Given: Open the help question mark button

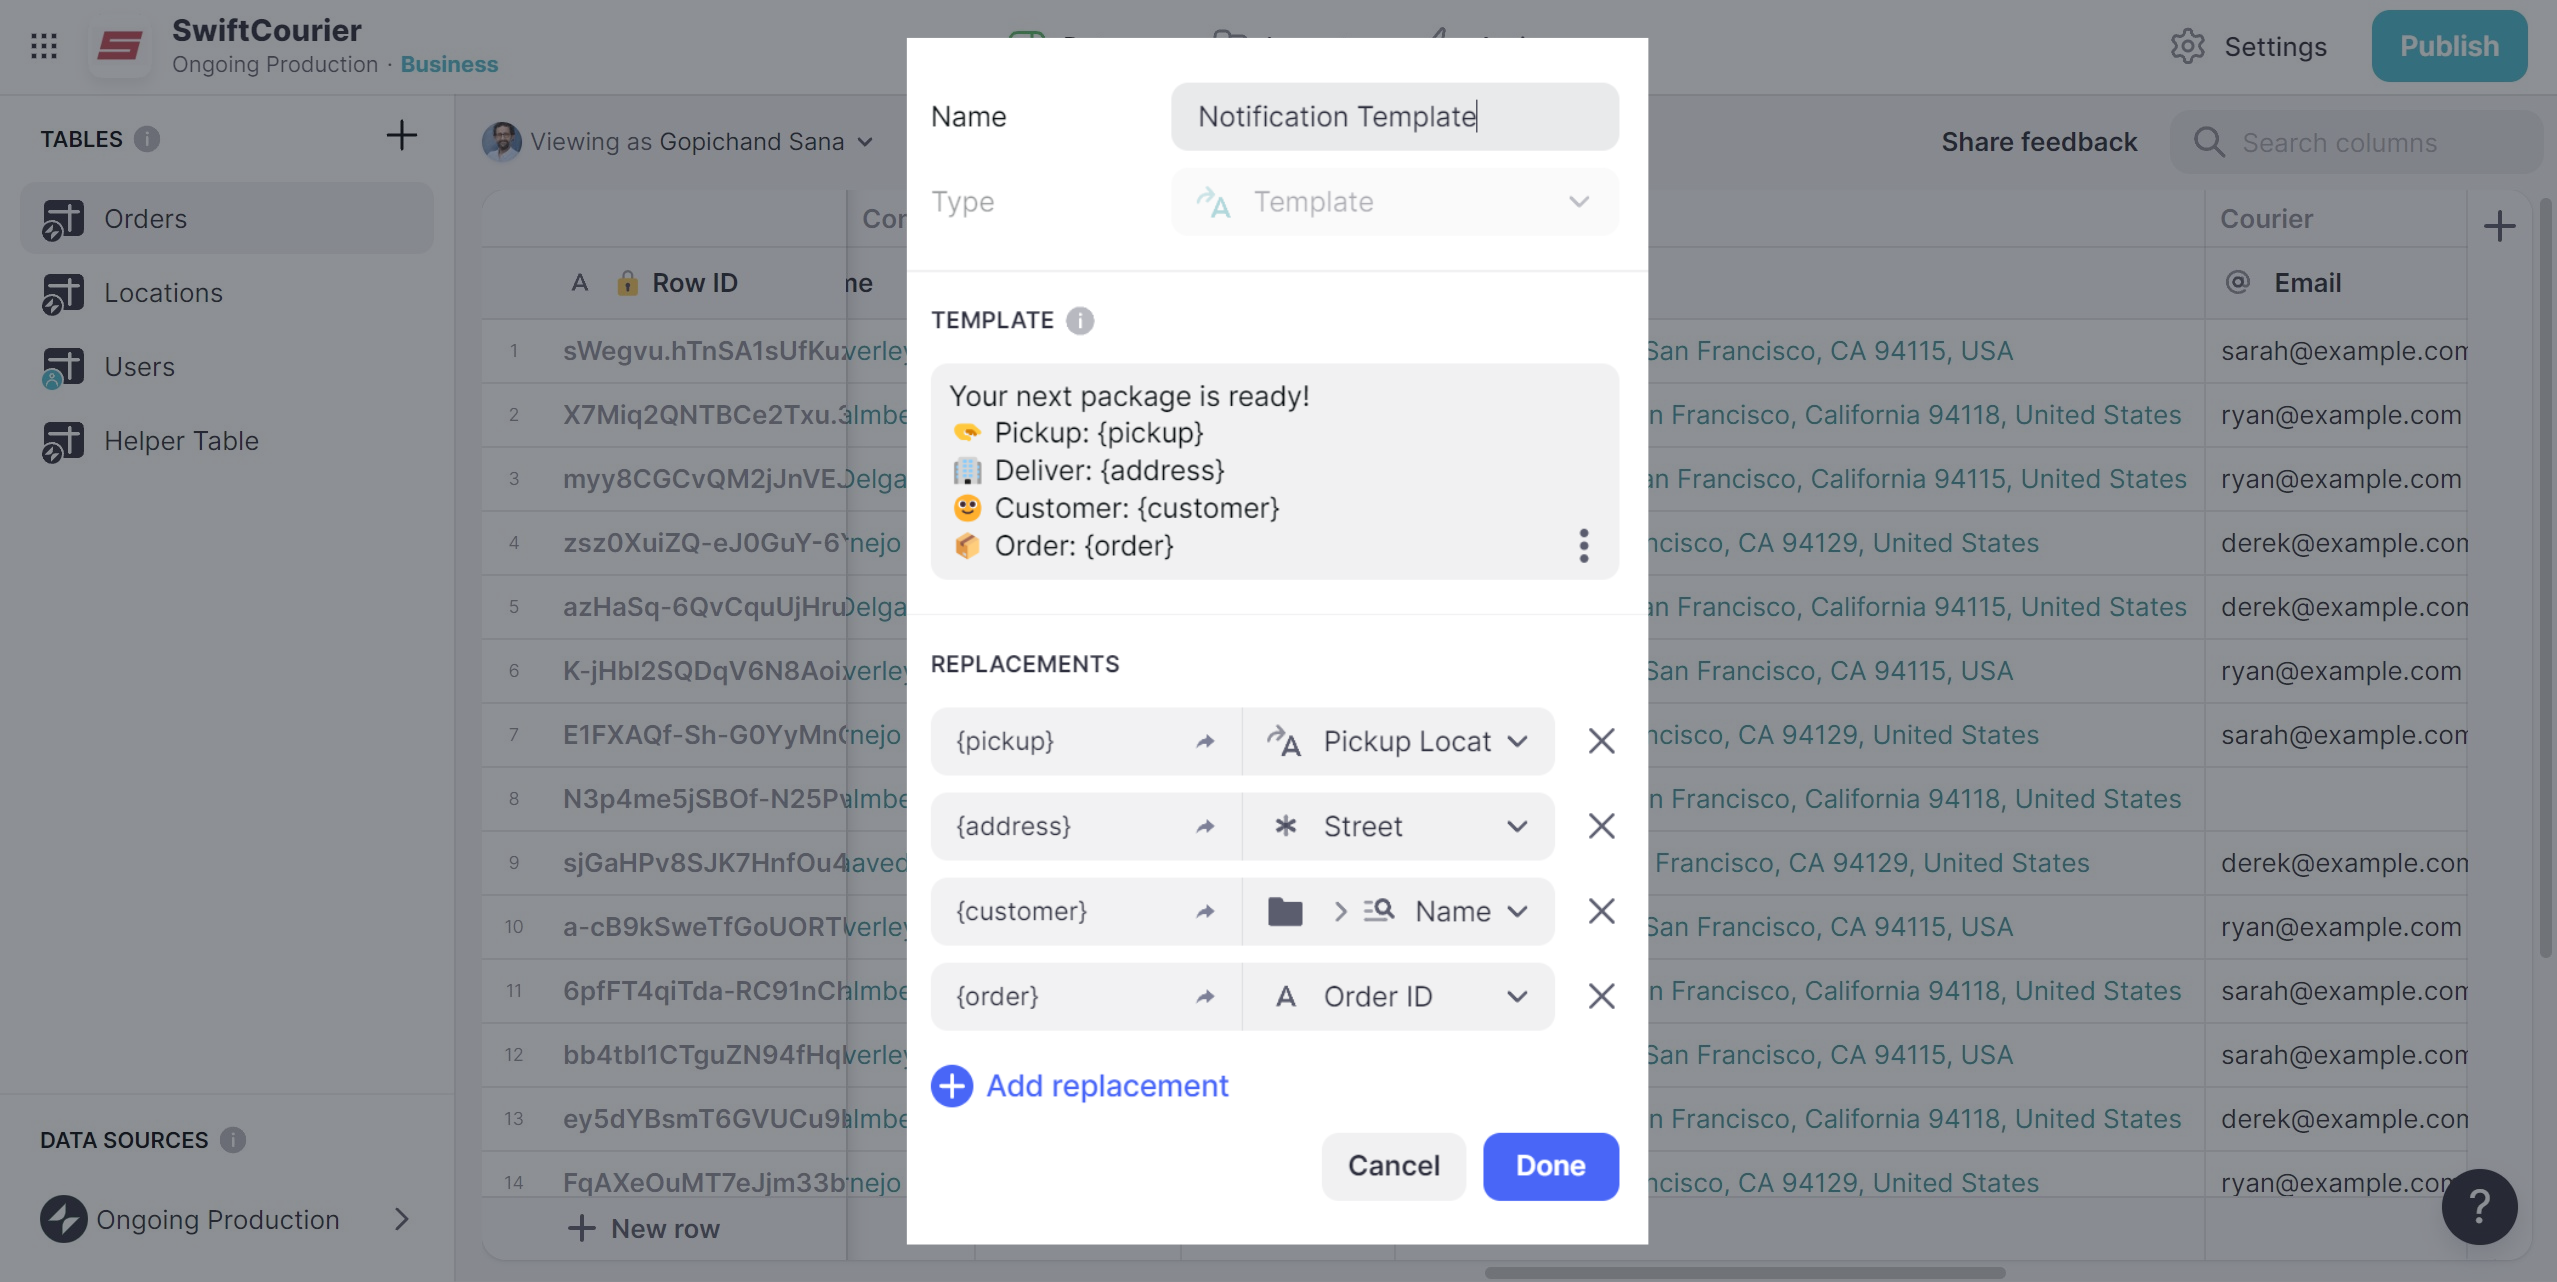Looking at the screenshot, I should [x=2479, y=1207].
